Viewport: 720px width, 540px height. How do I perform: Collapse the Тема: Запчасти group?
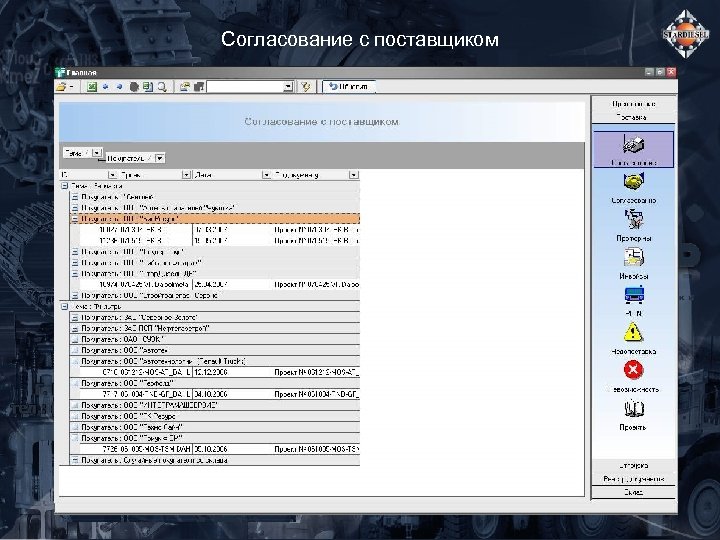click(64, 186)
